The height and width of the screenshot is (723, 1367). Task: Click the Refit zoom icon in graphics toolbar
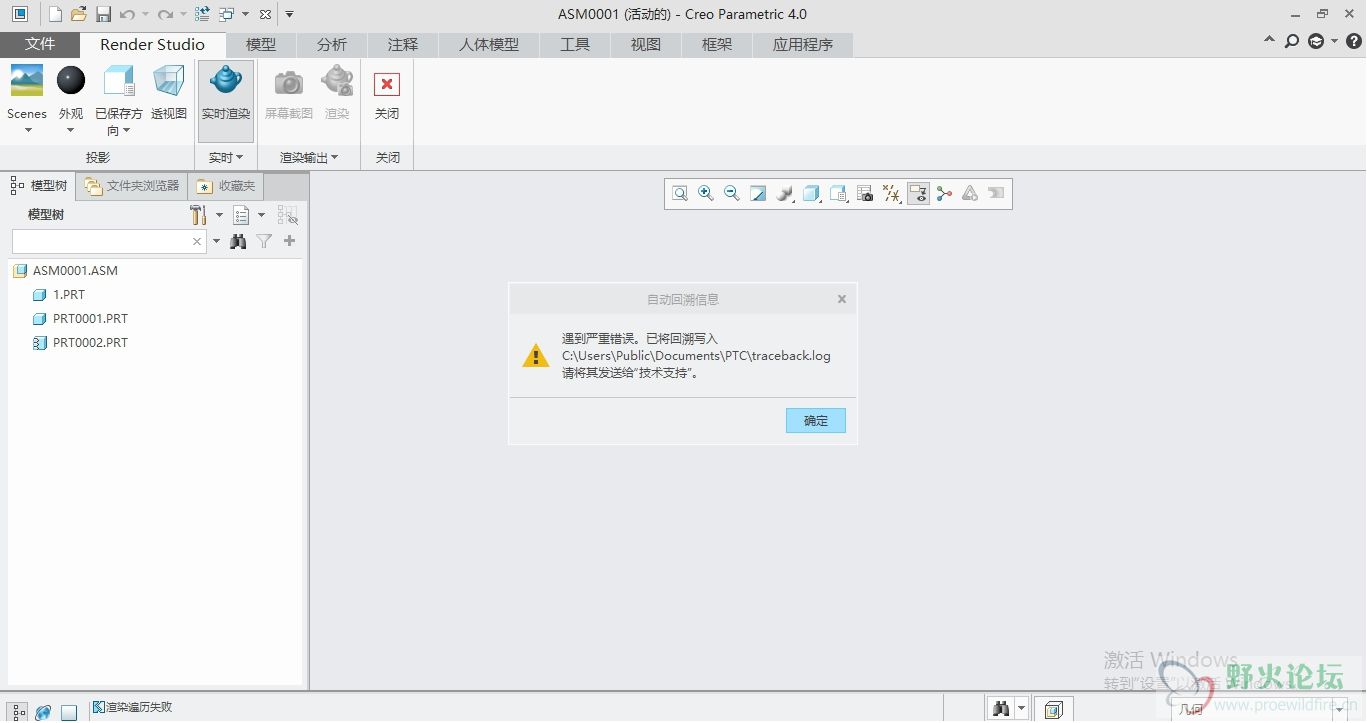pyautogui.click(x=680, y=194)
